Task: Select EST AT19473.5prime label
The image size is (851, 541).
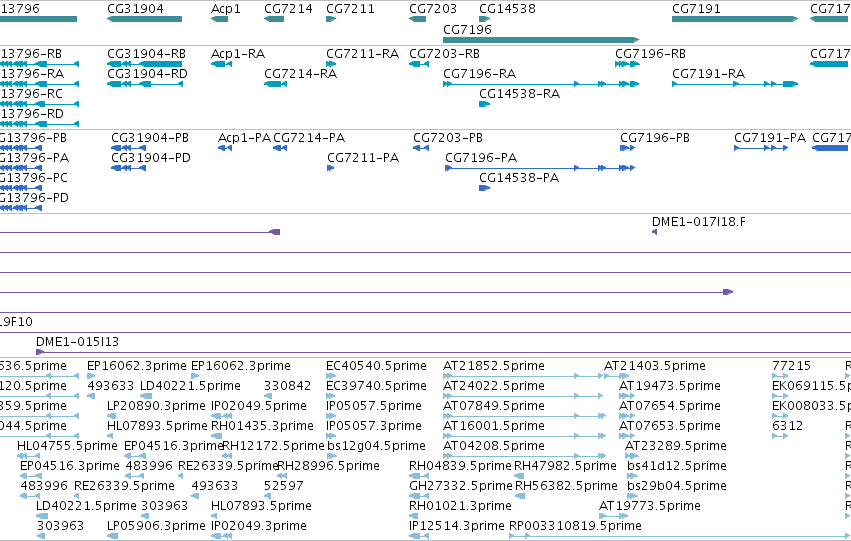Action: 670,386
